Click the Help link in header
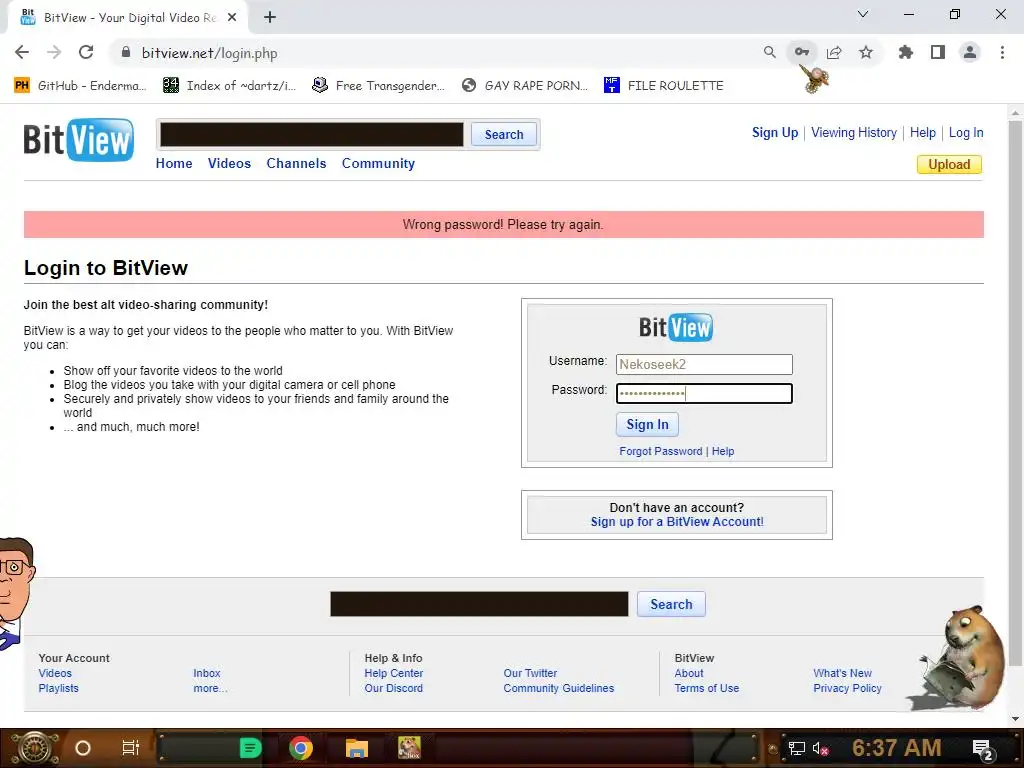This screenshot has height=768, width=1024. pyautogui.click(x=922, y=133)
